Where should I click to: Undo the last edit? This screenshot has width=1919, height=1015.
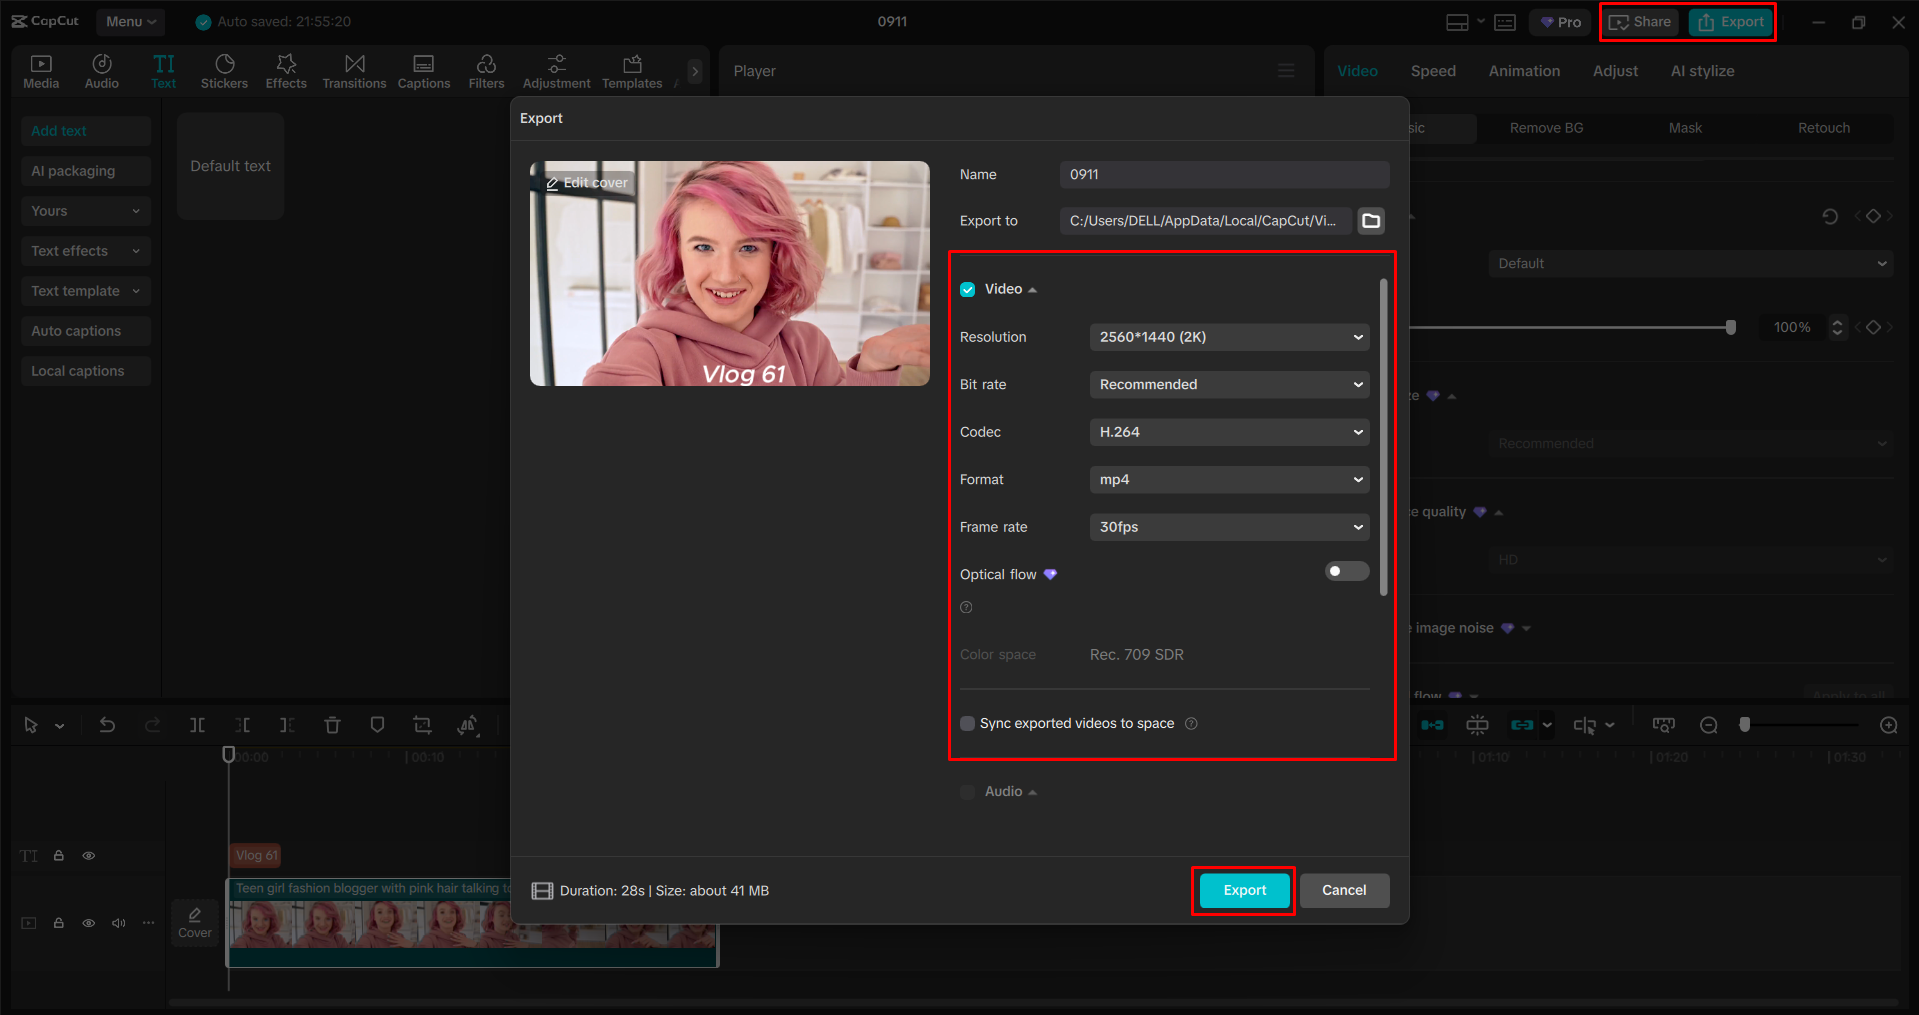pos(107,724)
